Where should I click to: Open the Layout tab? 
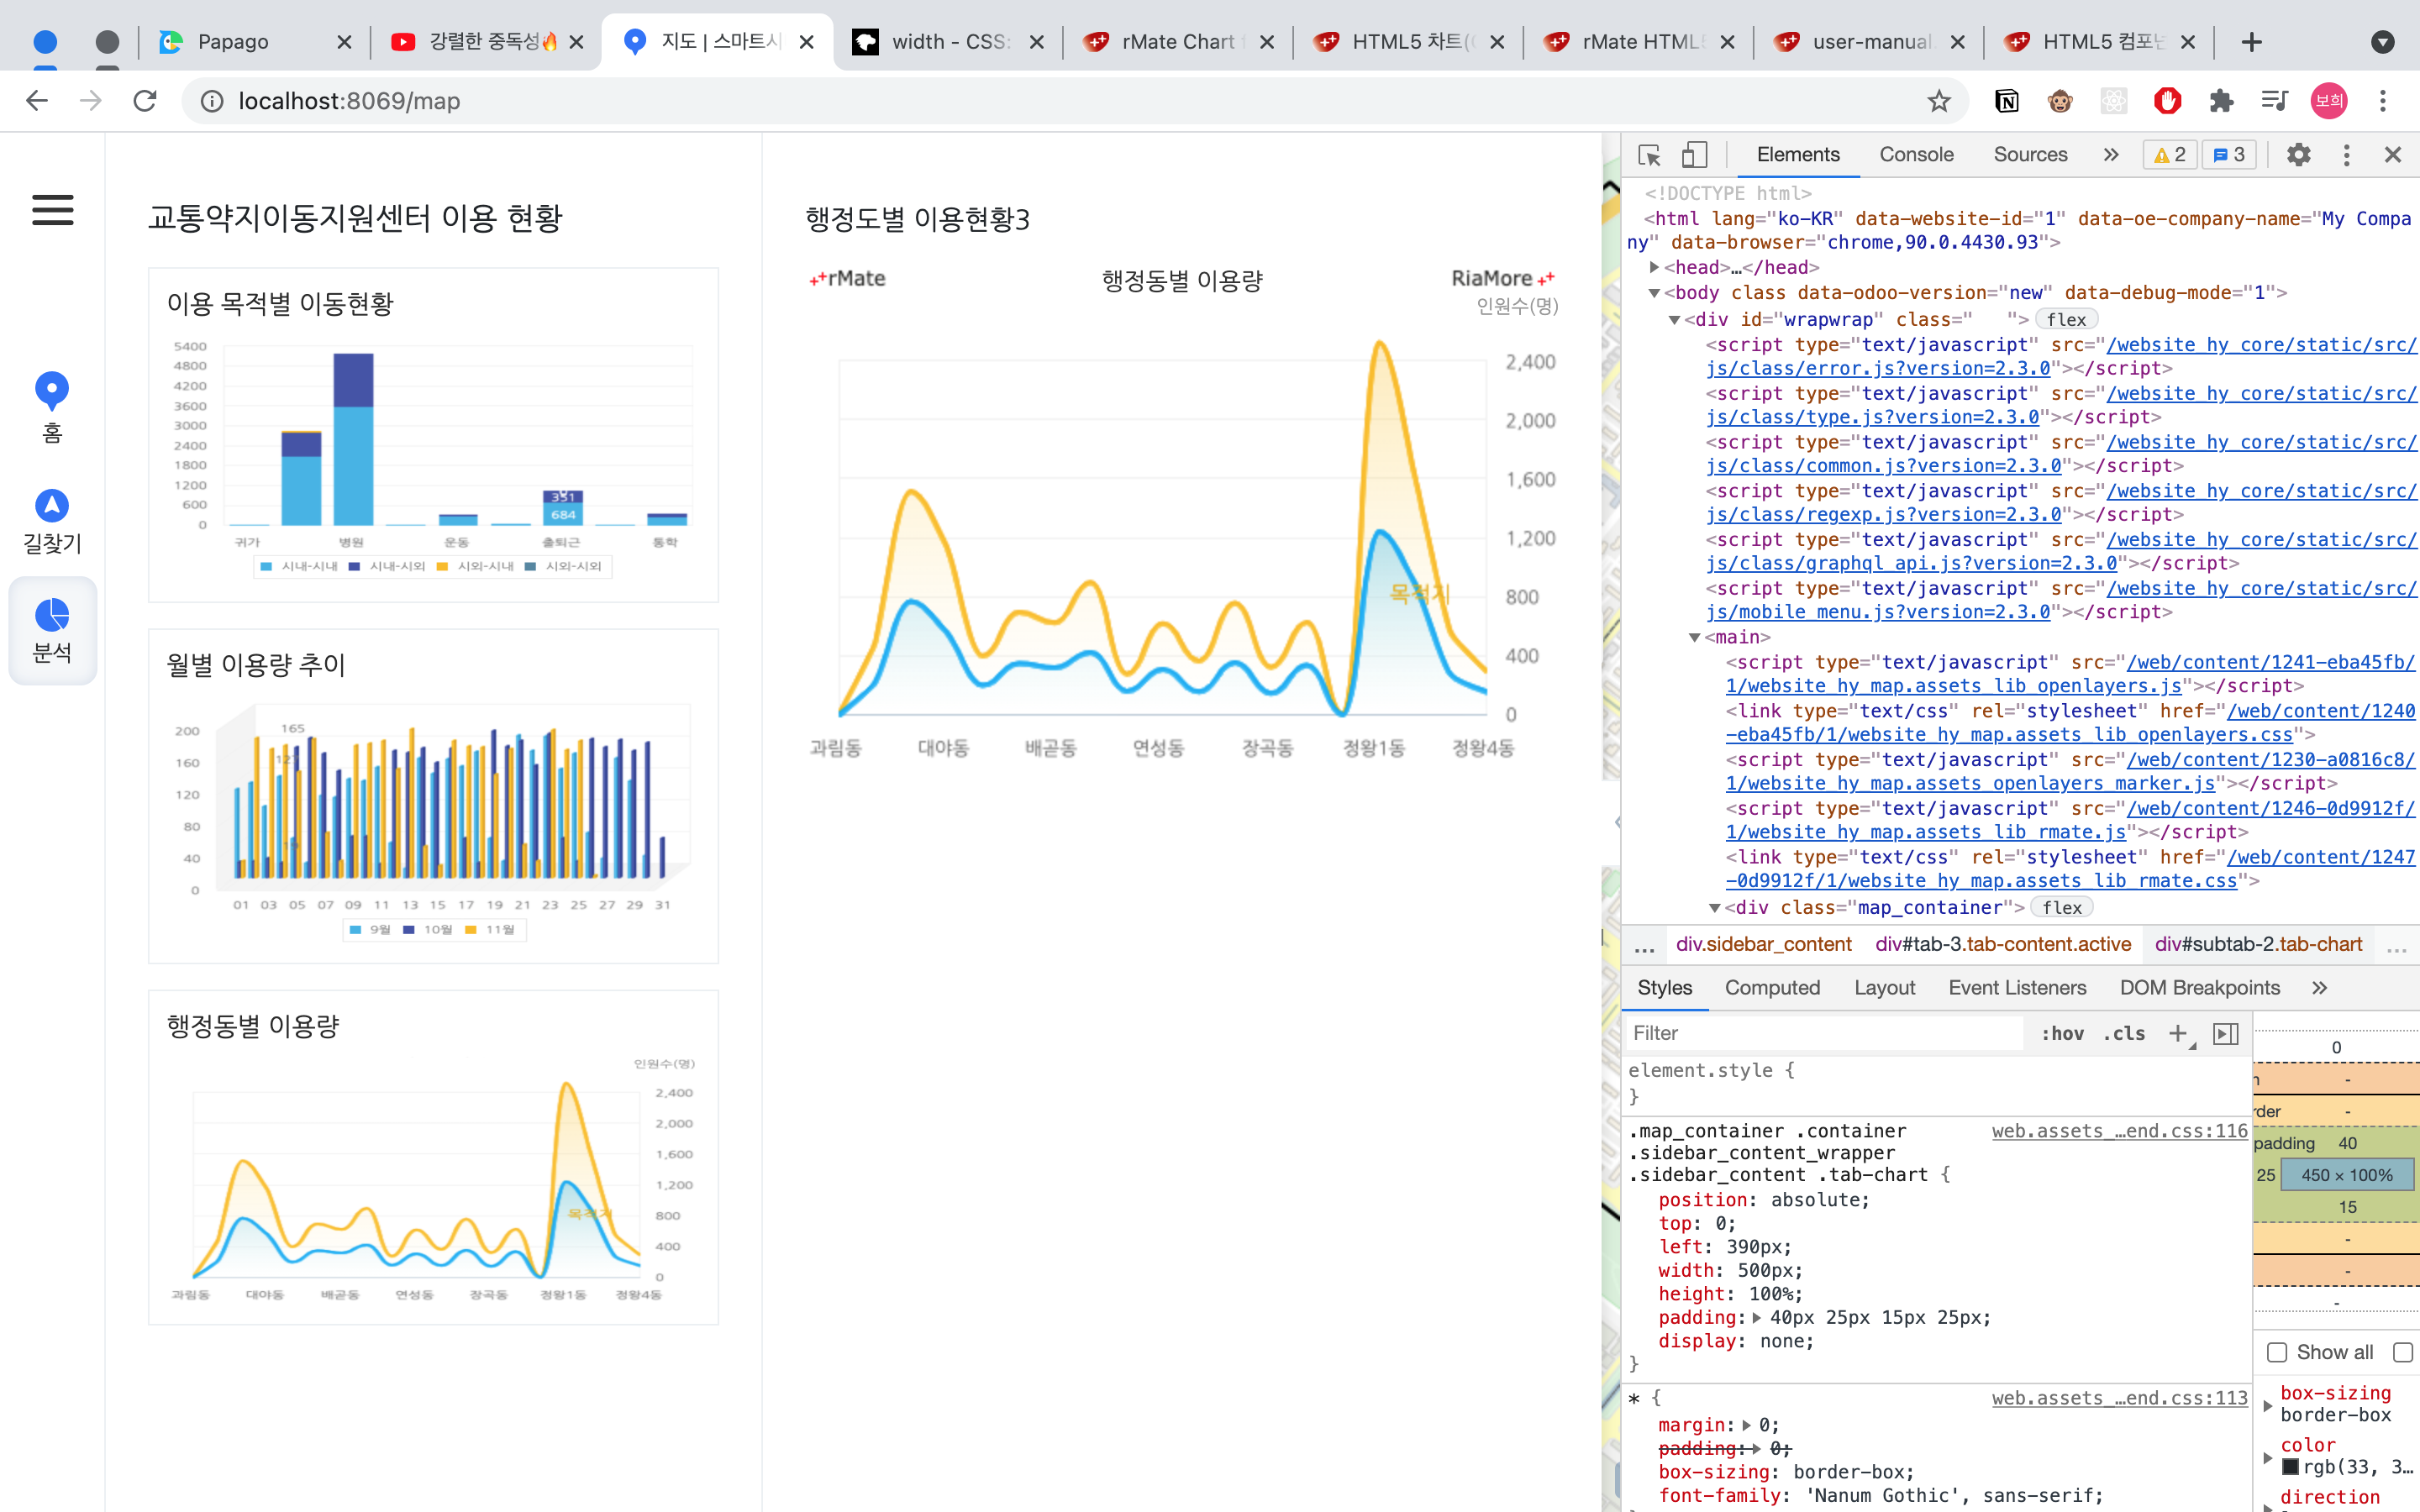click(1885, 988)
